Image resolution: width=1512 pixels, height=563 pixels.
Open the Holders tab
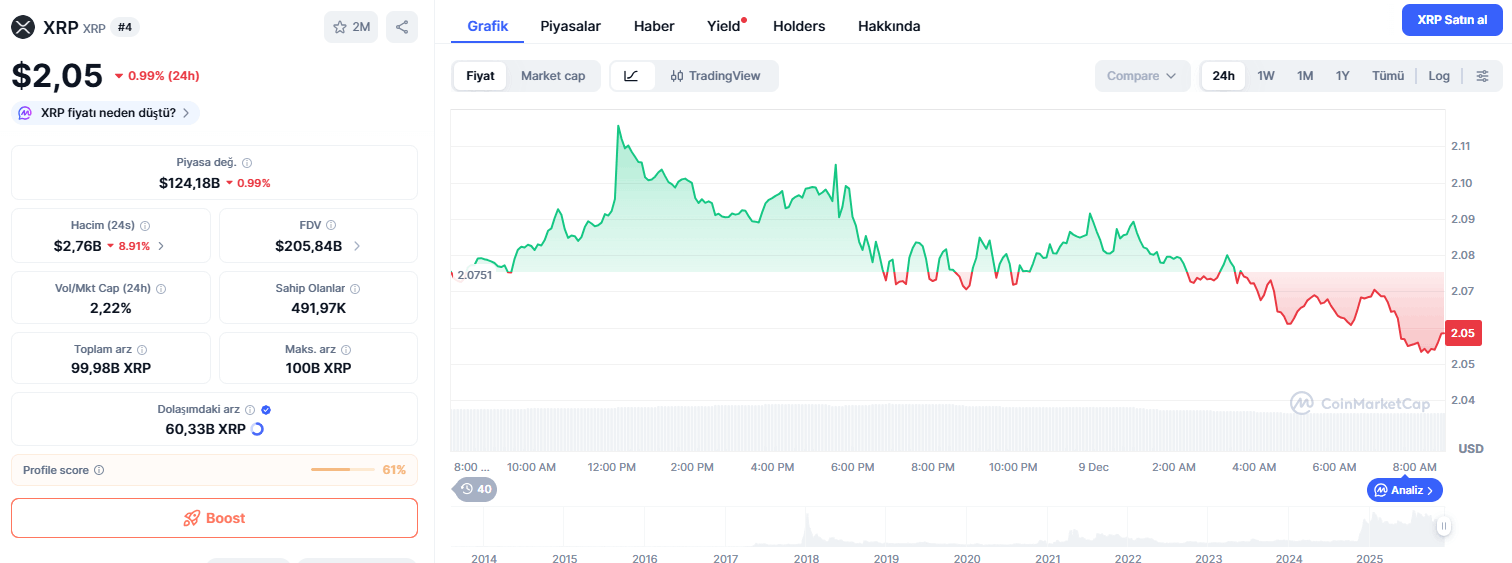pyautogui.click(x=799, y=26)
